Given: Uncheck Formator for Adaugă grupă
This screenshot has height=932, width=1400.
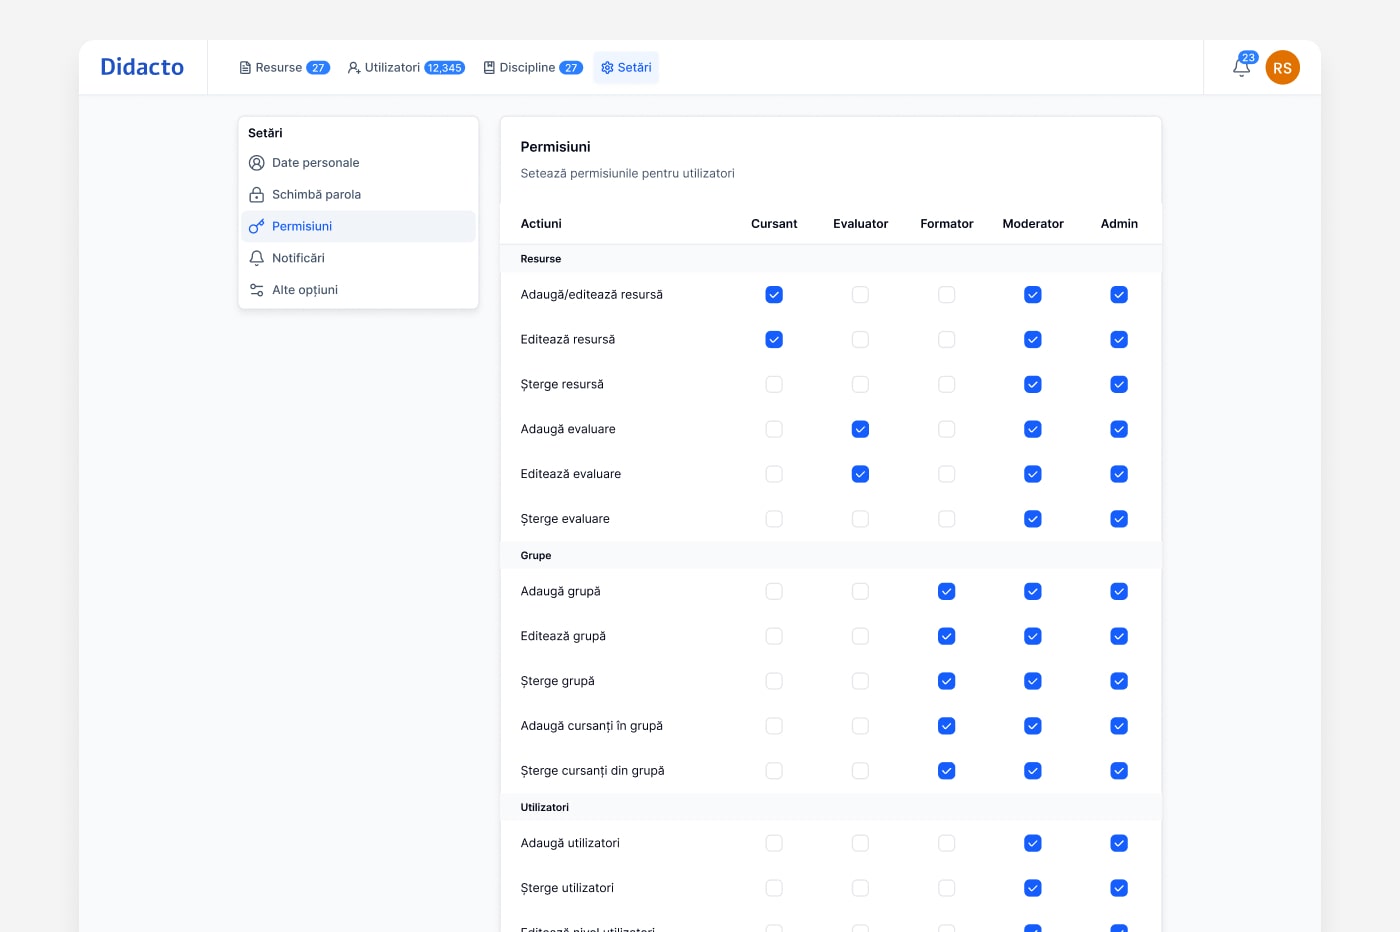Looking at the screenshot, I should 947,592.
